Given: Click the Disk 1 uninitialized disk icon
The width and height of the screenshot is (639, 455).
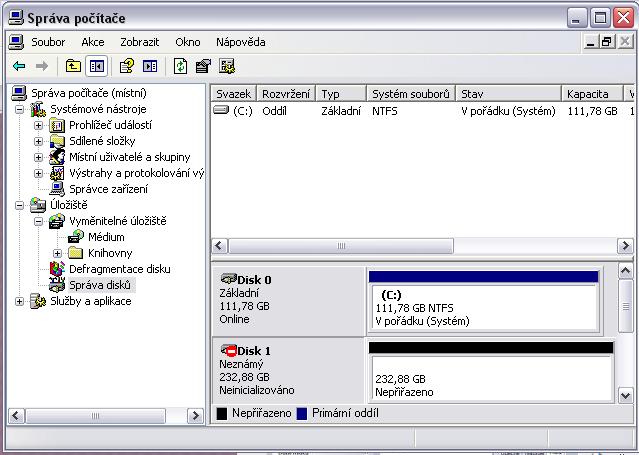Looking at the screenshot, I should pyautogui.click(x=229, y=351).
